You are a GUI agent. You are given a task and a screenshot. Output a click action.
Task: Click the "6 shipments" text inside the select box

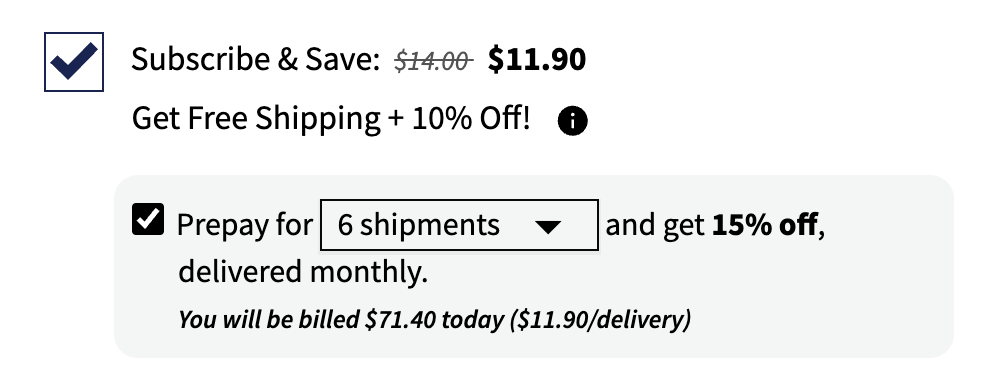(x=419, y=225)
